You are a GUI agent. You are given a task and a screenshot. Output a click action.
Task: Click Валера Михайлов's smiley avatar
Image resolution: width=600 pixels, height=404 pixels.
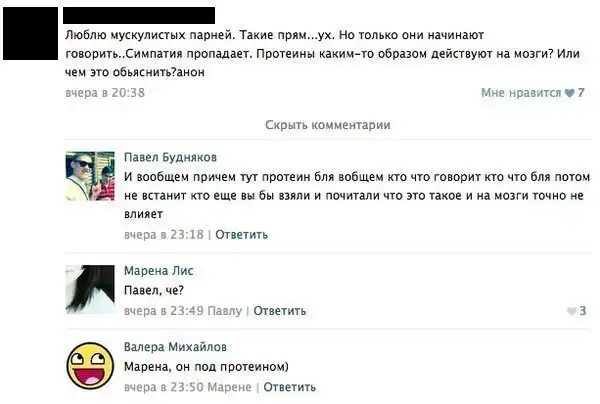pyautogui.click(x=90, y=365)
